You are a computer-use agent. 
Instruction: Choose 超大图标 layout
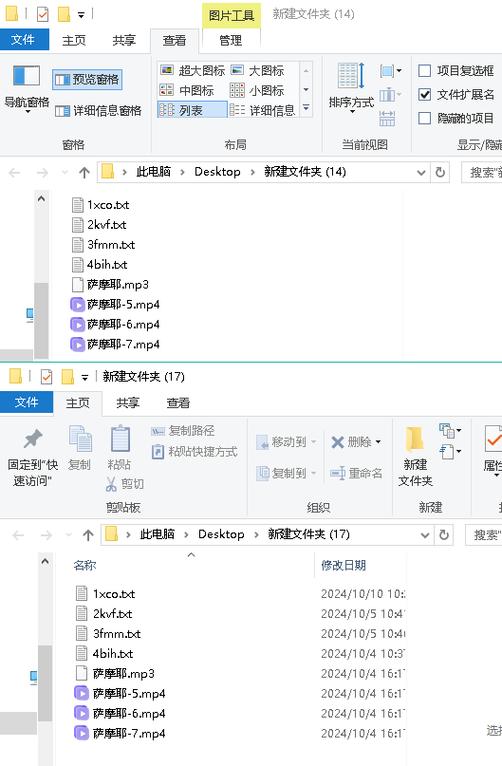pos(192,71)
